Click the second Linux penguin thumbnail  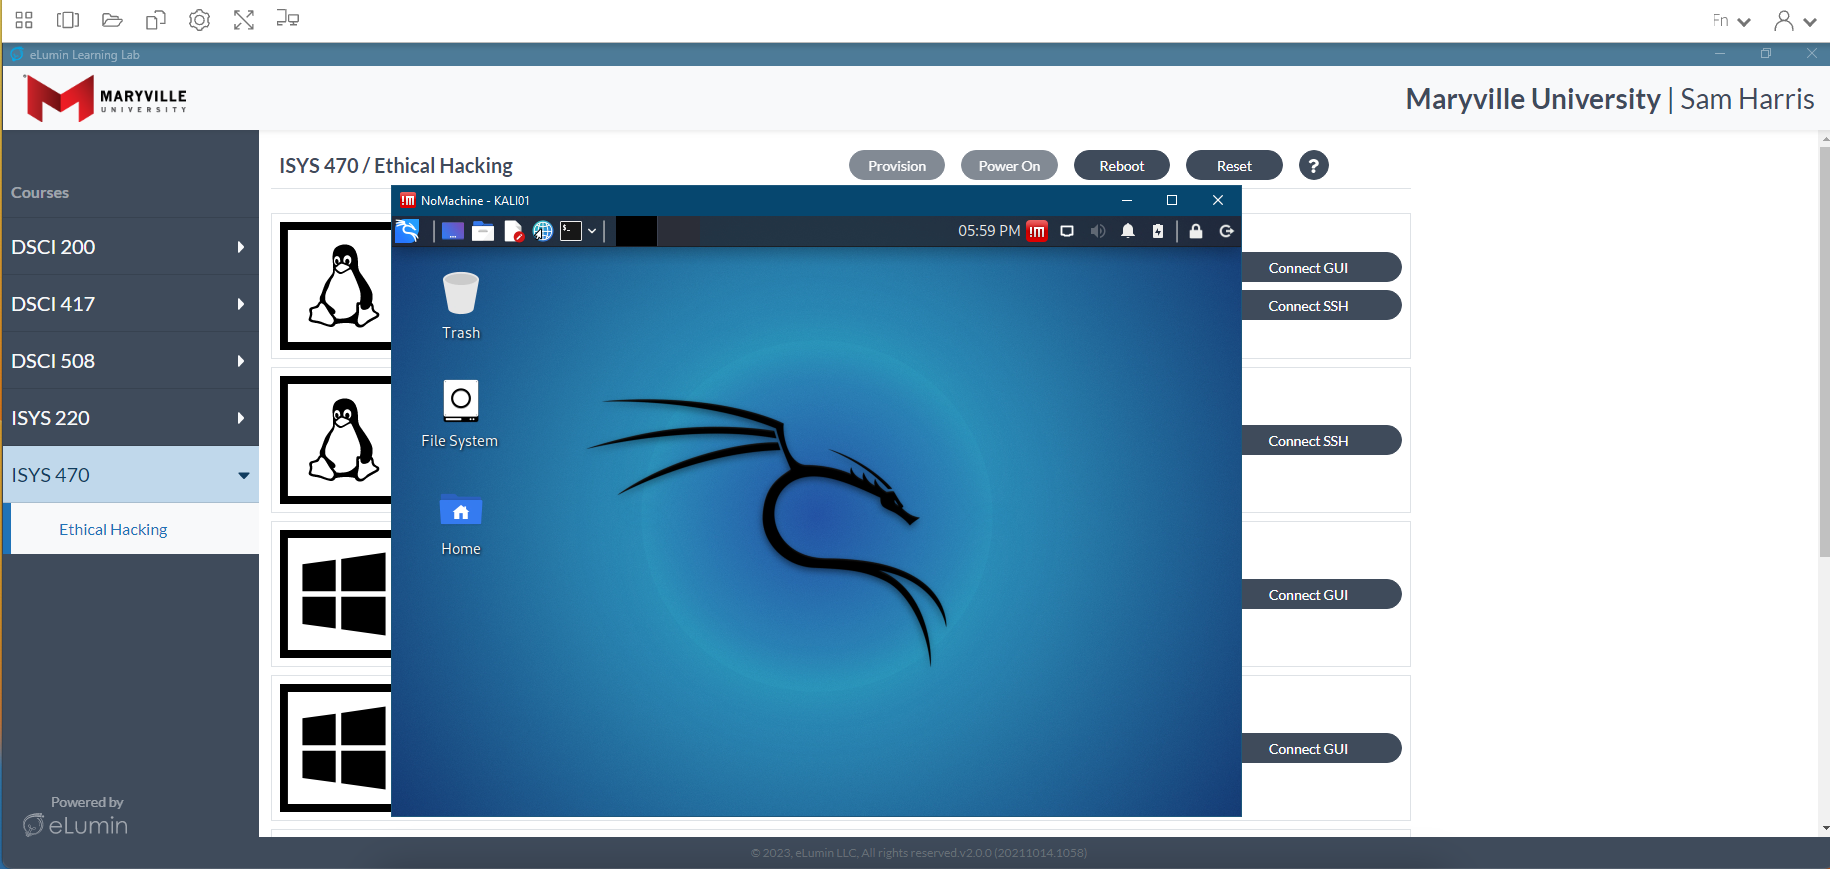point(336,440)
